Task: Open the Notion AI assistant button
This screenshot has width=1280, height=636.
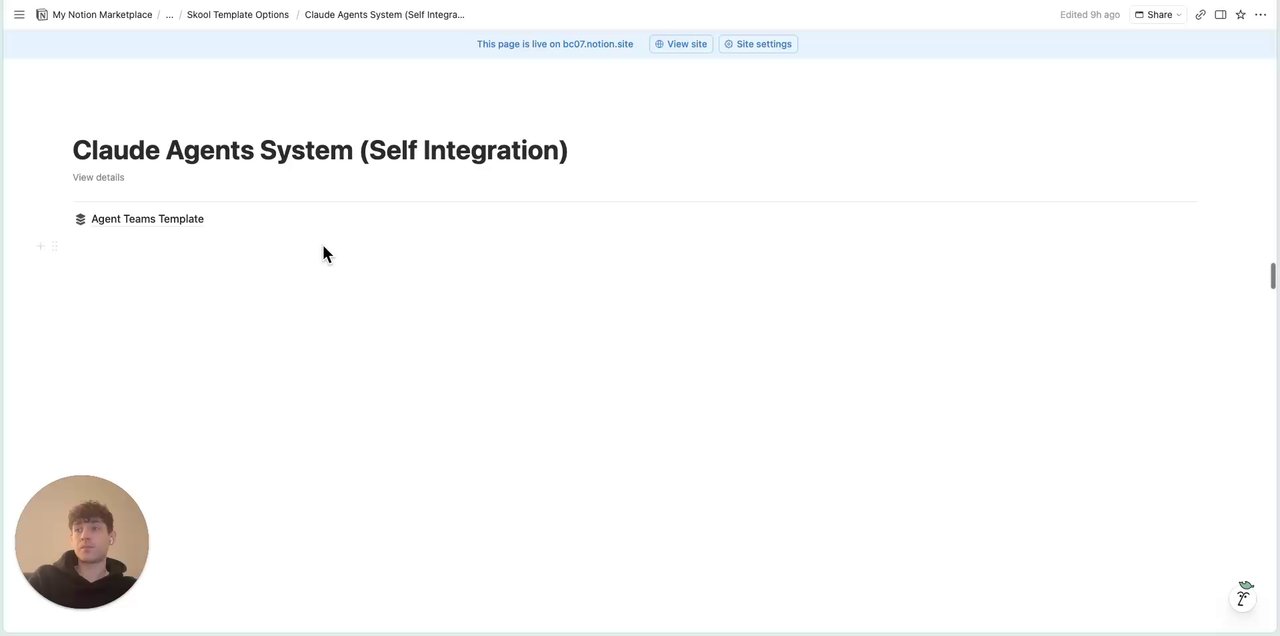Action: pos(1243,597)
